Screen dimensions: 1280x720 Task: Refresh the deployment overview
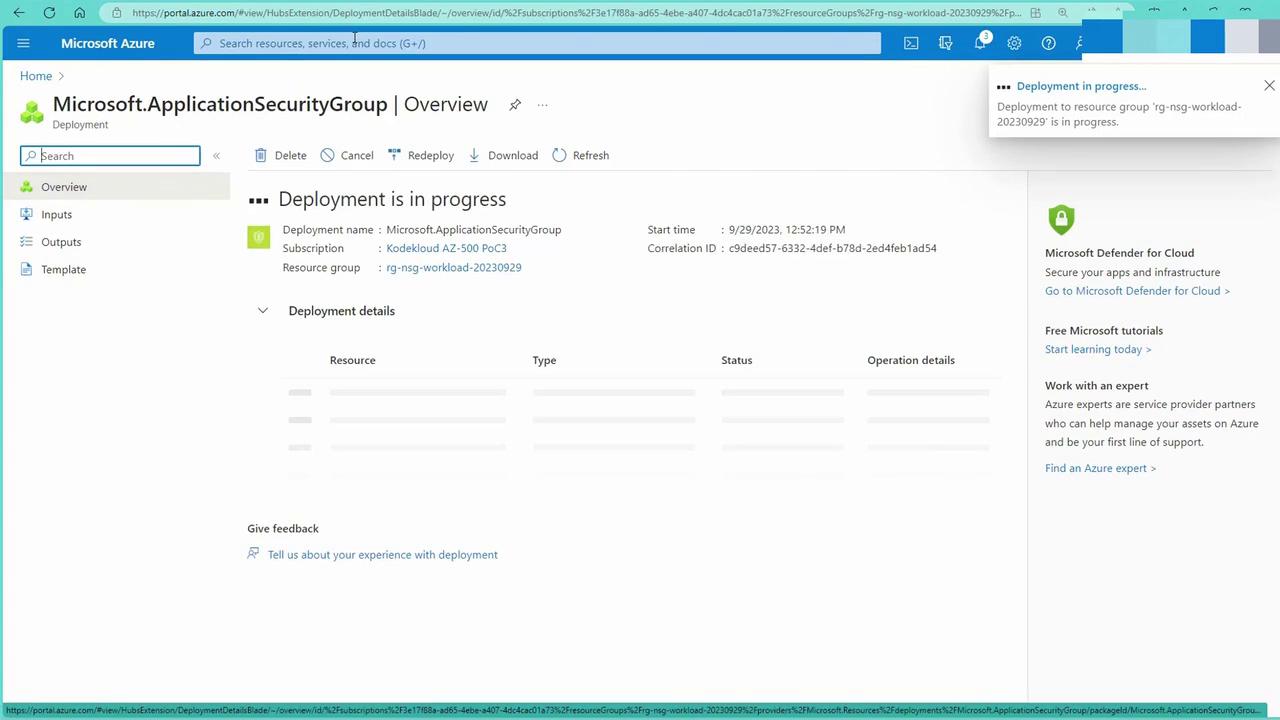(580, 155)
